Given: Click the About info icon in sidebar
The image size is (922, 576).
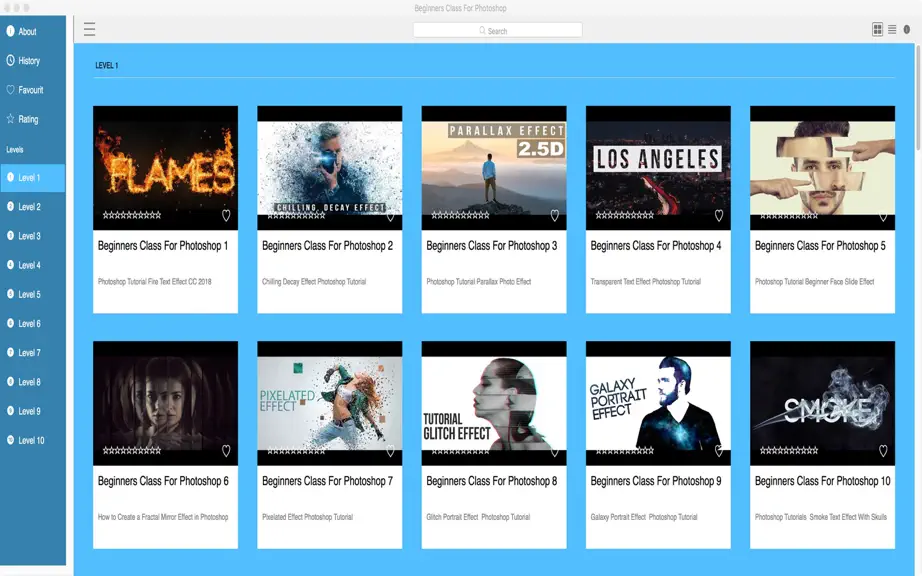Looking at the screenshot, I should 11,31.
